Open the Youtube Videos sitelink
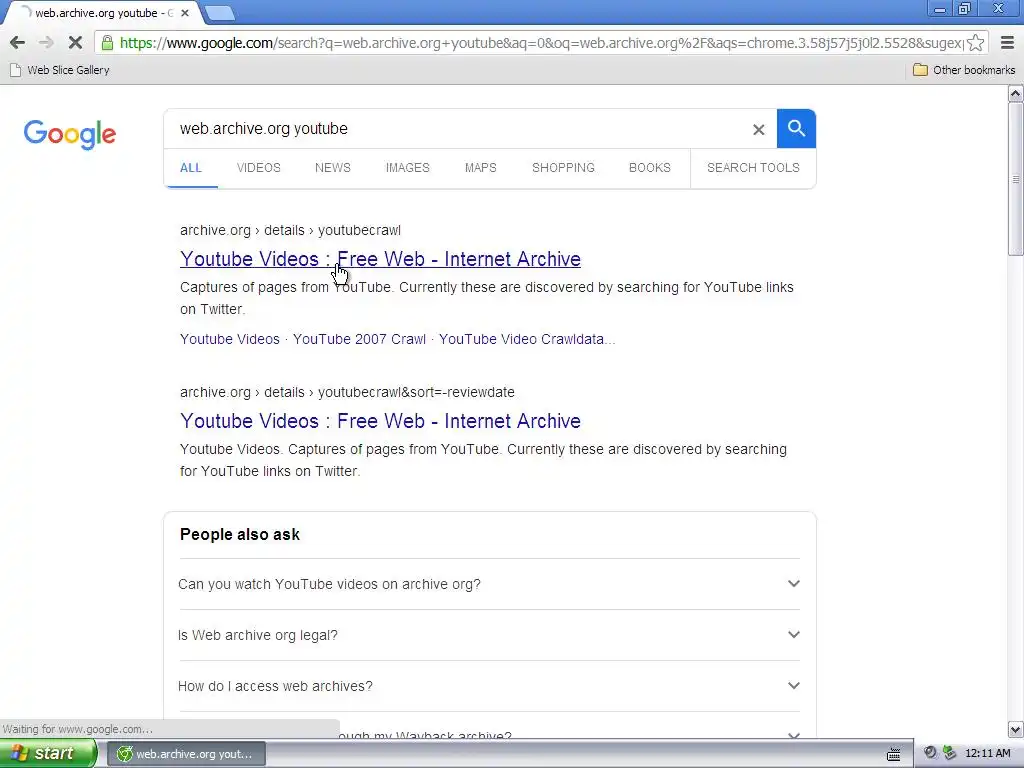The height and width of the screenshot is (768, 1024). point(230,339)
